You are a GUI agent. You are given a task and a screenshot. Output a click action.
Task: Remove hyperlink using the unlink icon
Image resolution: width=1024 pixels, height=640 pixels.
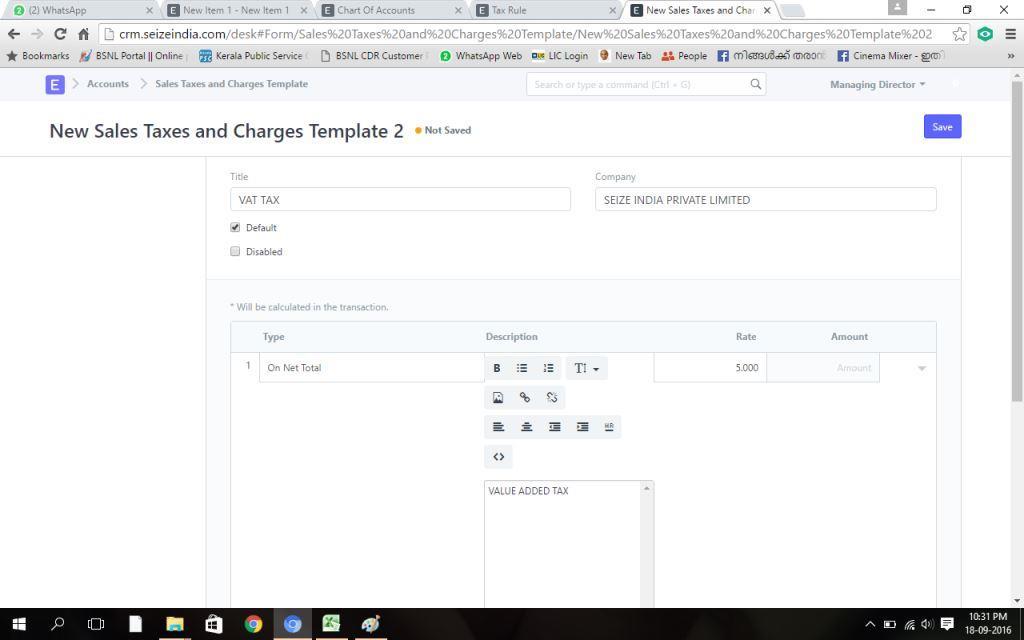pos(552,398)
